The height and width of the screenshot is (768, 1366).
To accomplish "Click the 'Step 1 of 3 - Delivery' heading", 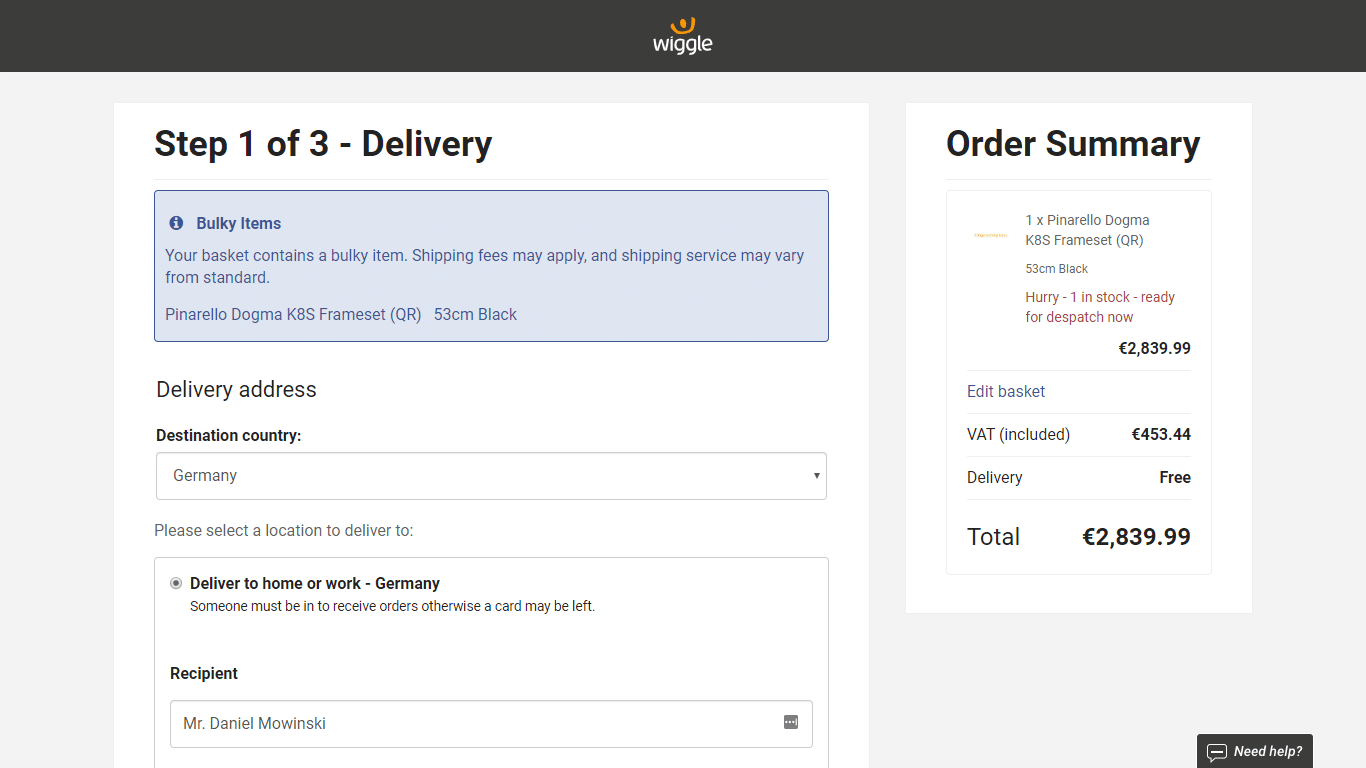I will (x=323, y=144).
